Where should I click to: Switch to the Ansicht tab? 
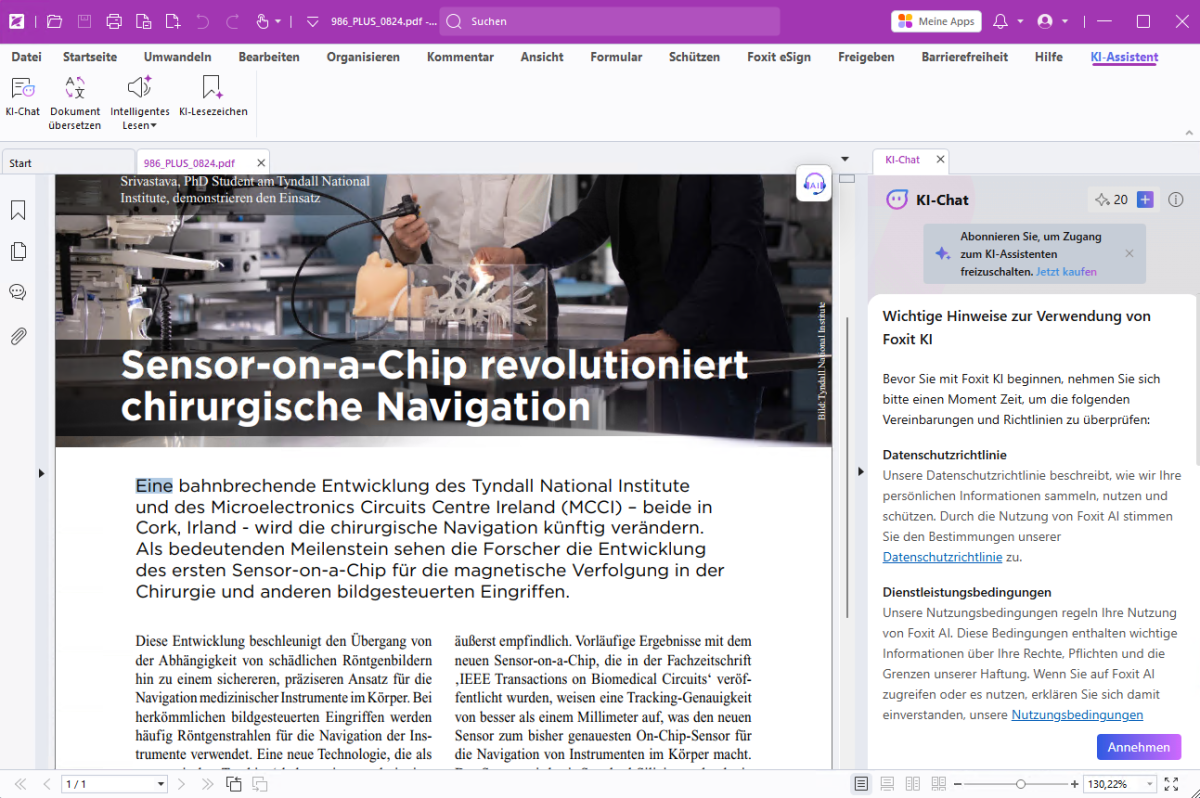(542, 57)
